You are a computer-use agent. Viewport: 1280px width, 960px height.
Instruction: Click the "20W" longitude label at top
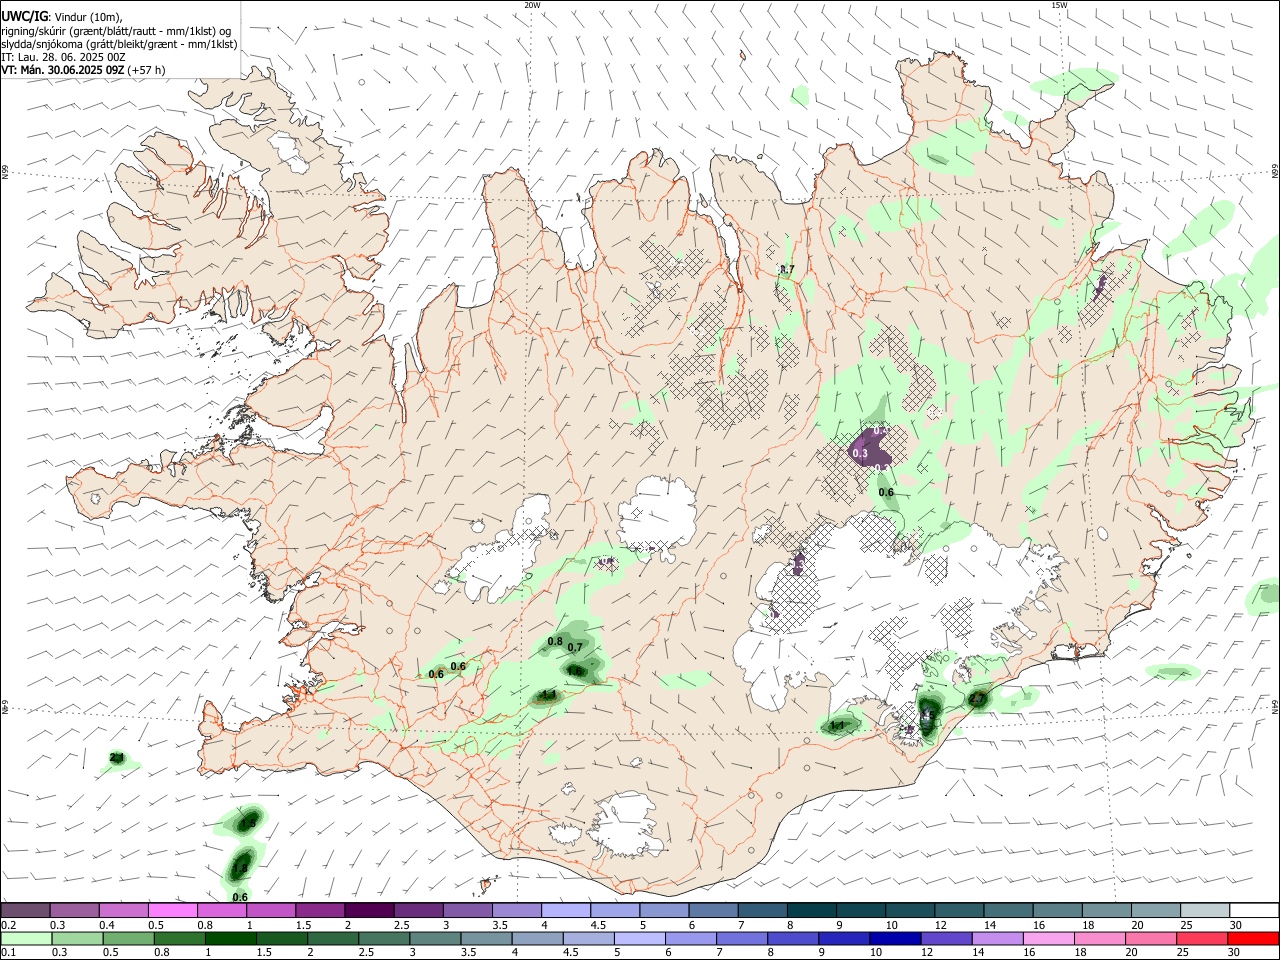coord(532,5)
